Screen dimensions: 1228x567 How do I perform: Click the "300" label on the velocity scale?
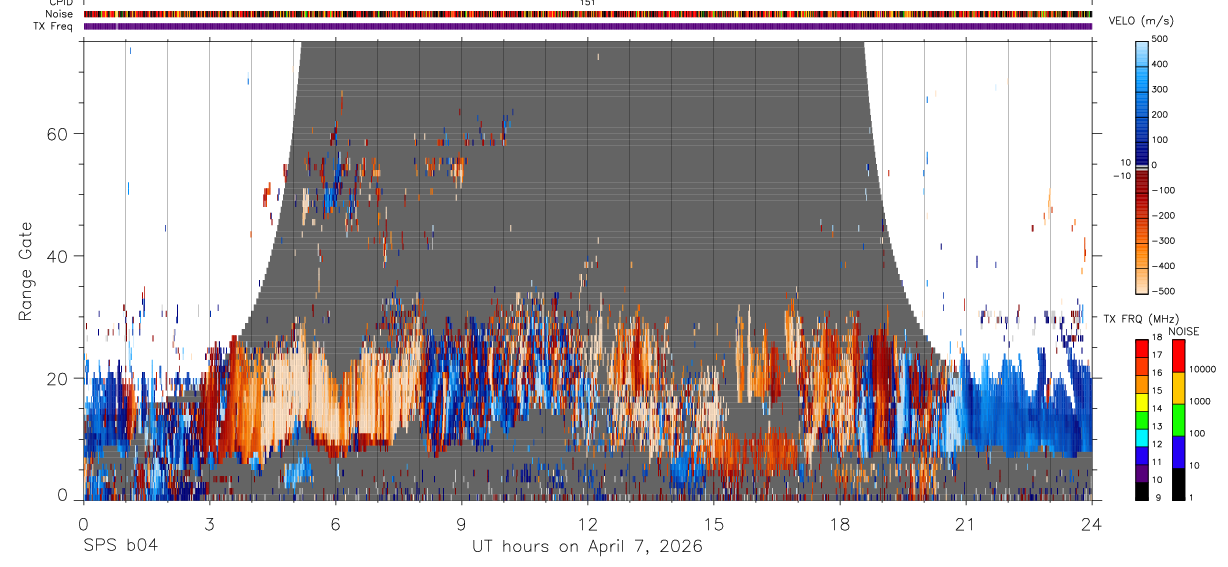click(1160, 89)
